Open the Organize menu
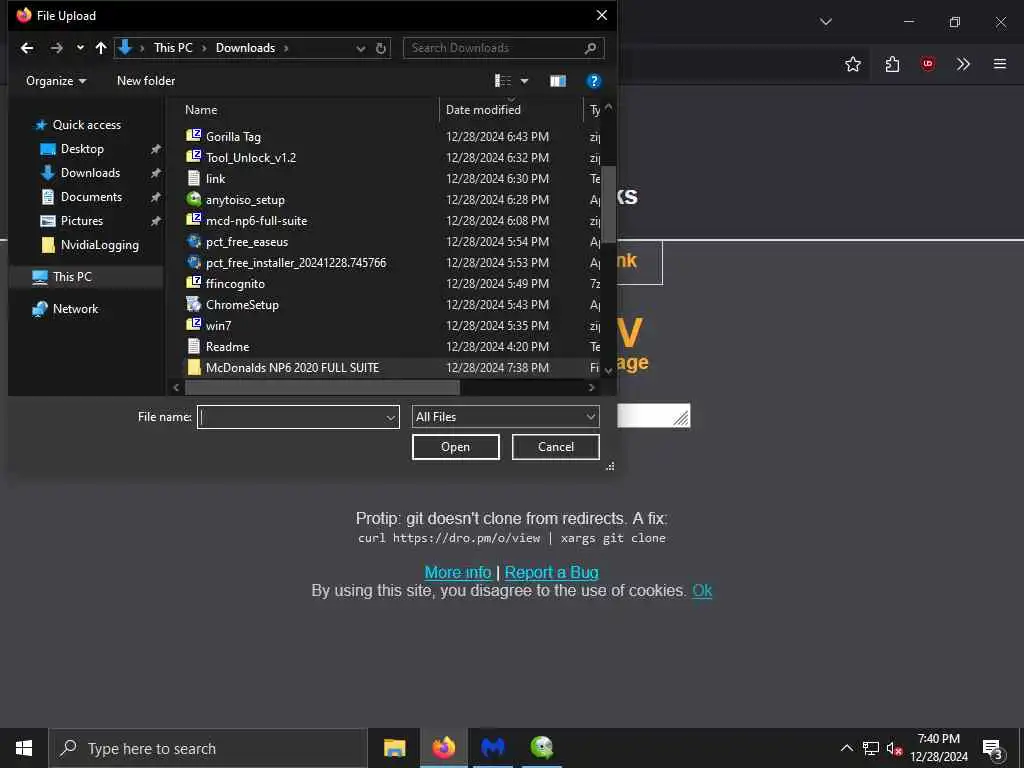This screenshot has height=768, width=1024. tap(56, 81)
